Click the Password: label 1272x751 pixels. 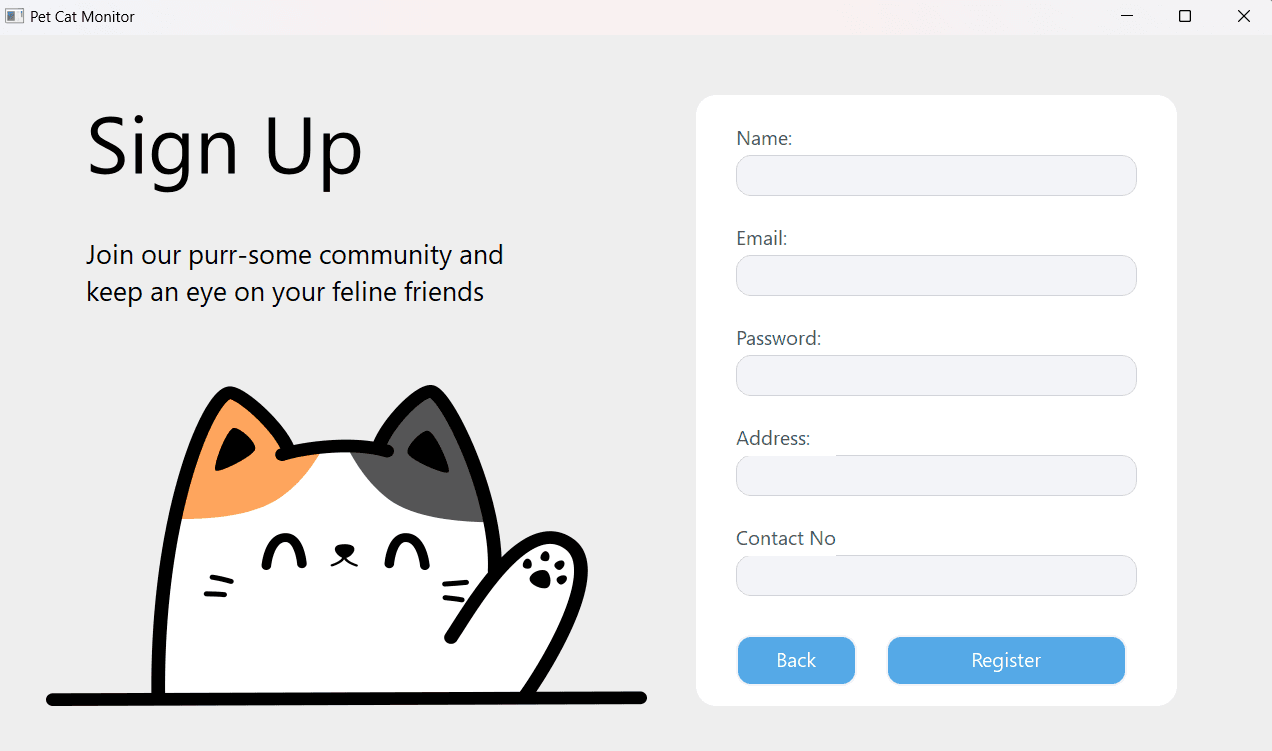coord(778,338)
